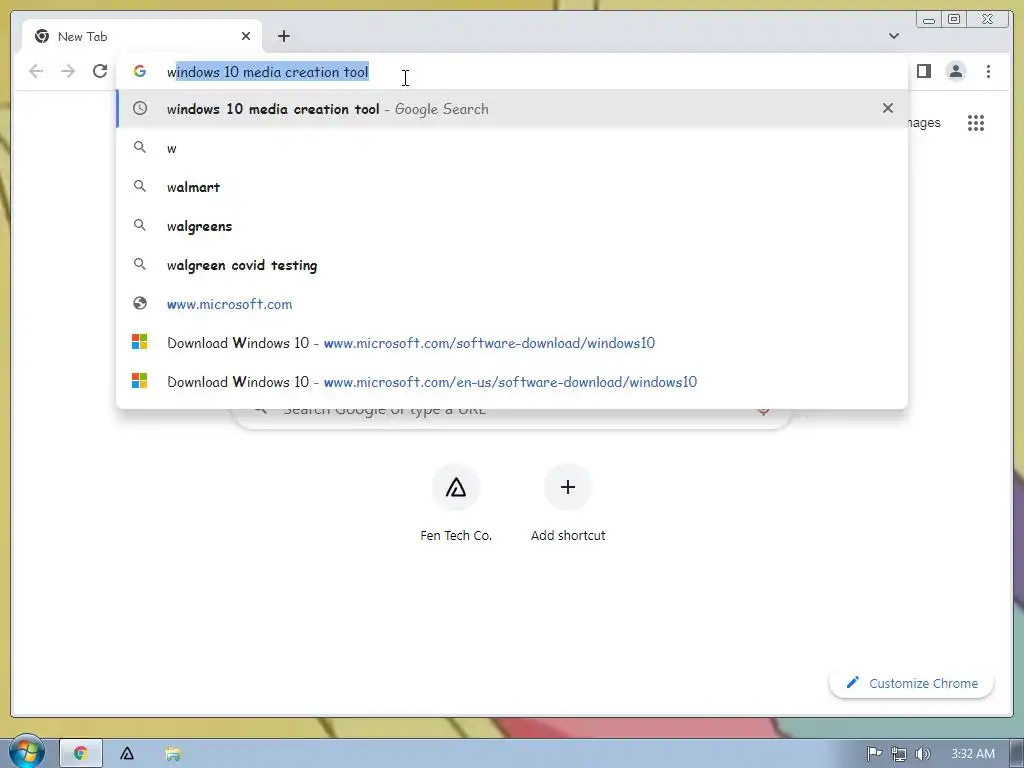
Task: Select windows 10 media creation tool Google Search suggestion
Action: pyautogui.click(x=512, y=109)
